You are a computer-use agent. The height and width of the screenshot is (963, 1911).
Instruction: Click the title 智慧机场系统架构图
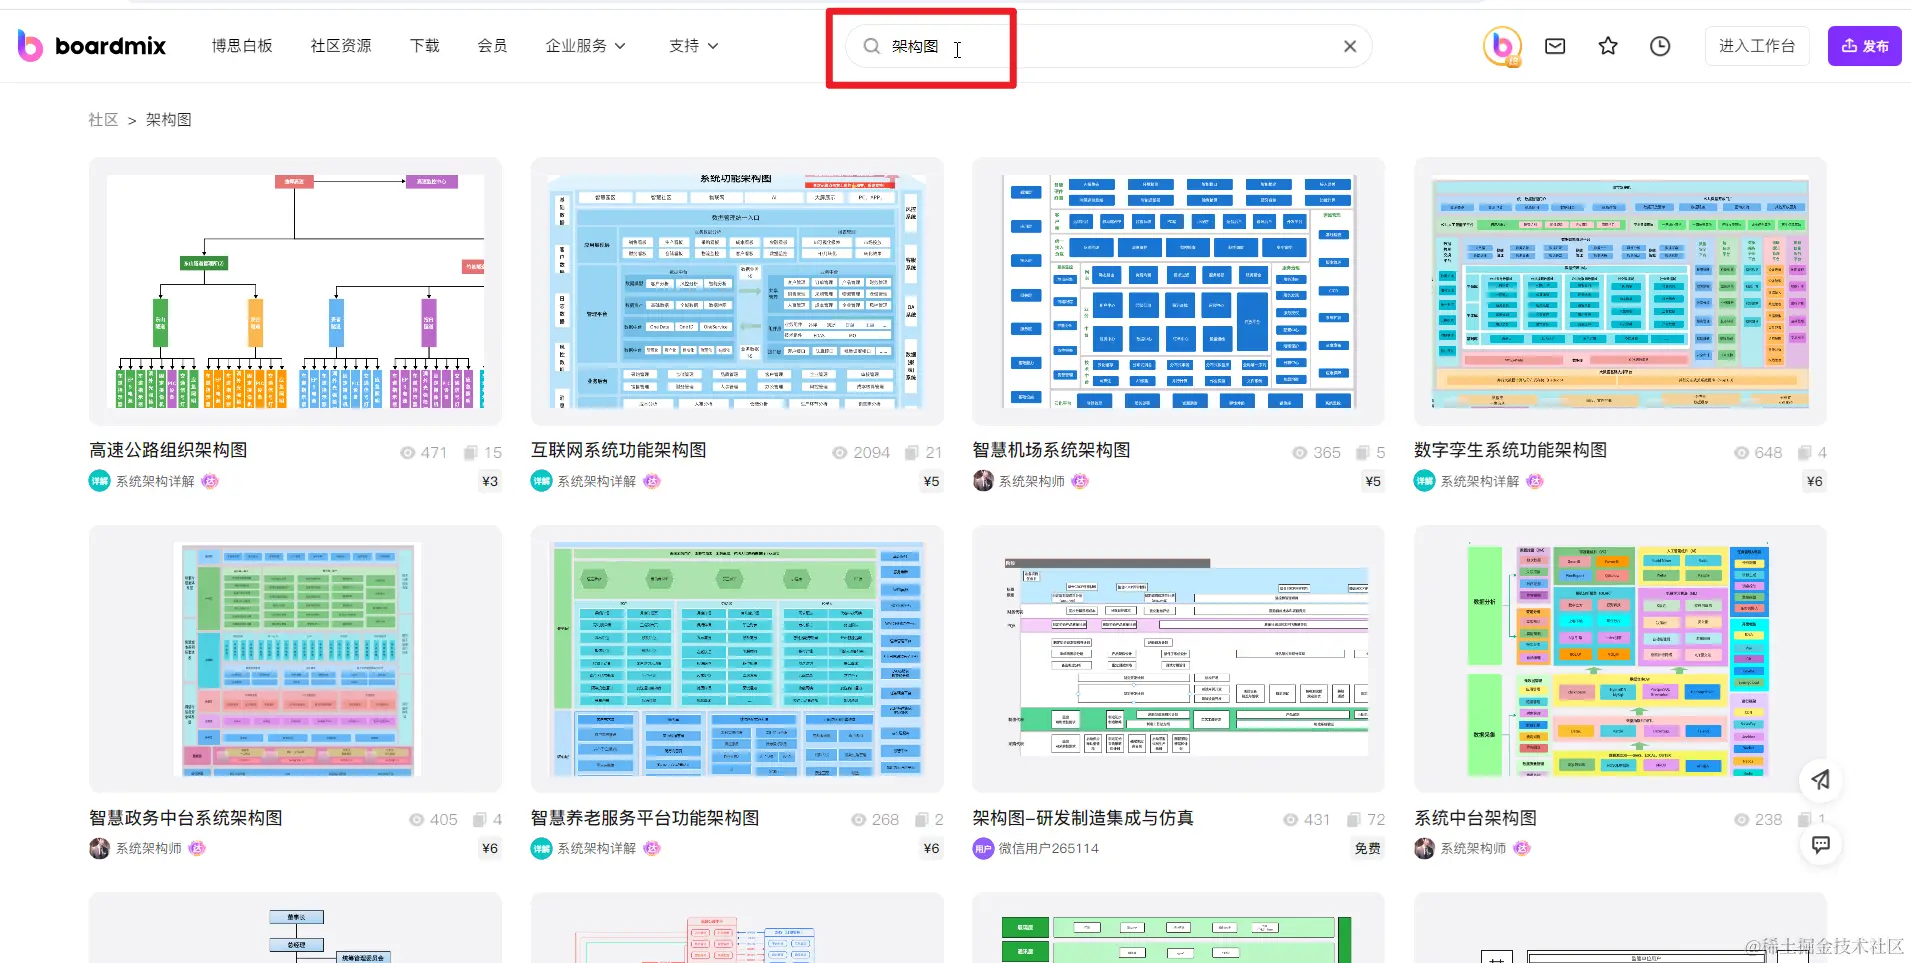(x=1051, y=451)
